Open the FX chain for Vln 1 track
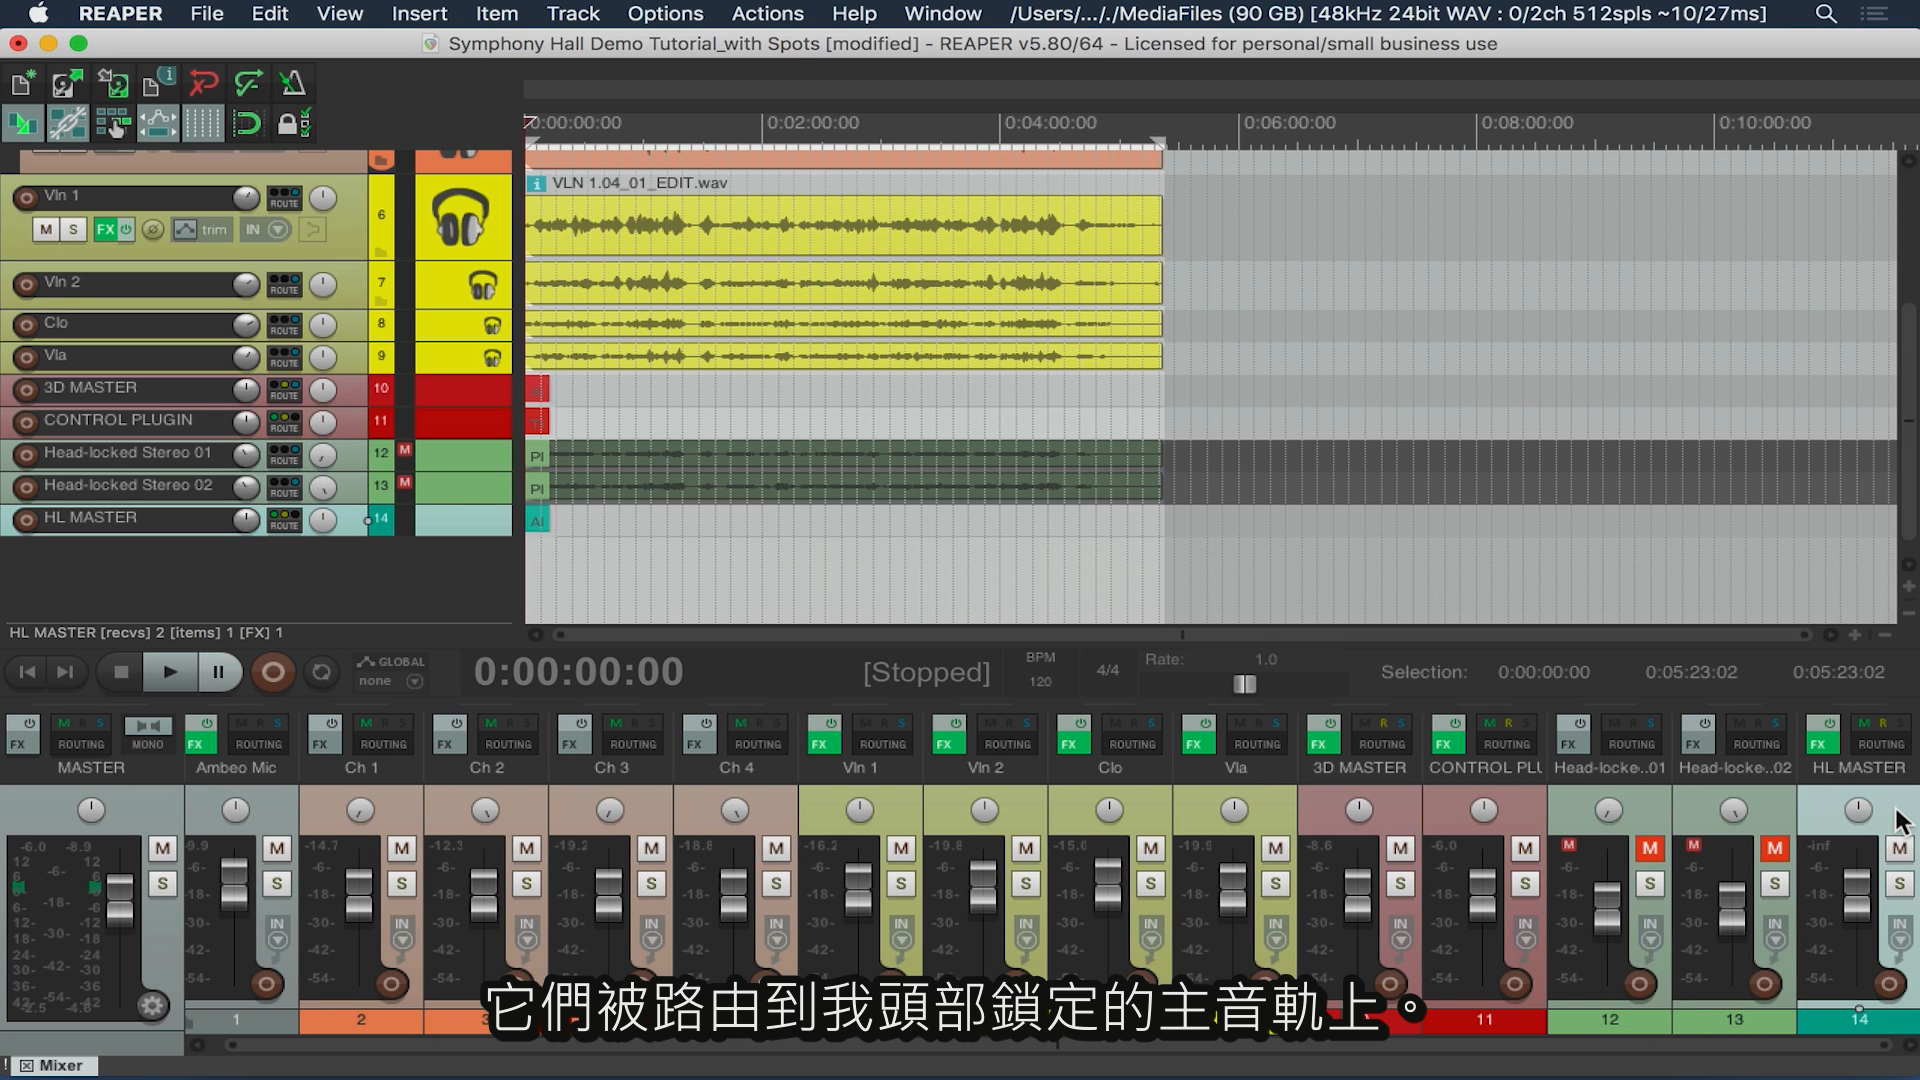Screen dimensions: 1920x1080 point(105,229)
